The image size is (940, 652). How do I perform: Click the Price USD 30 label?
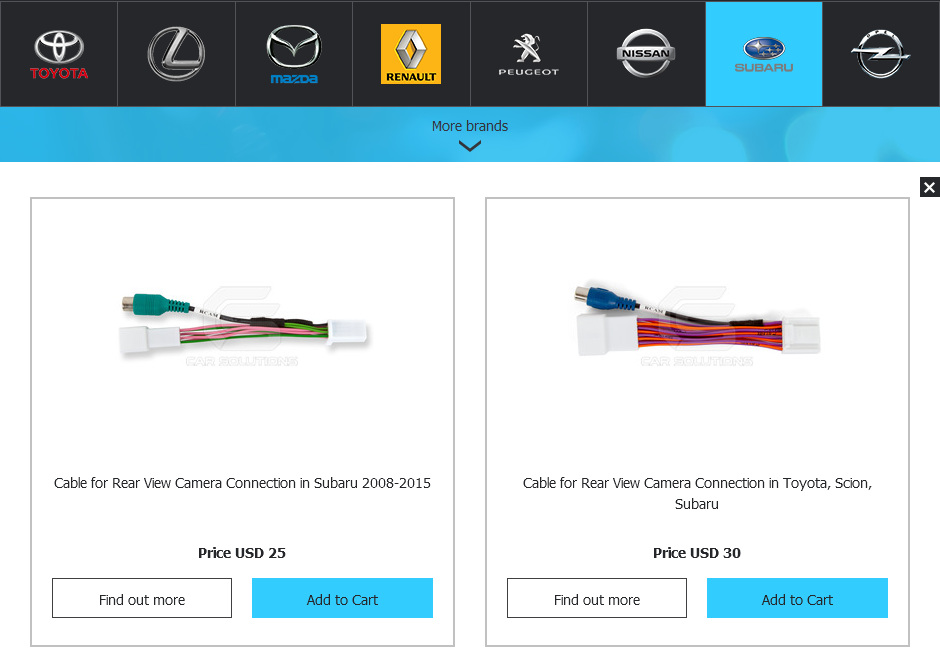697,553
